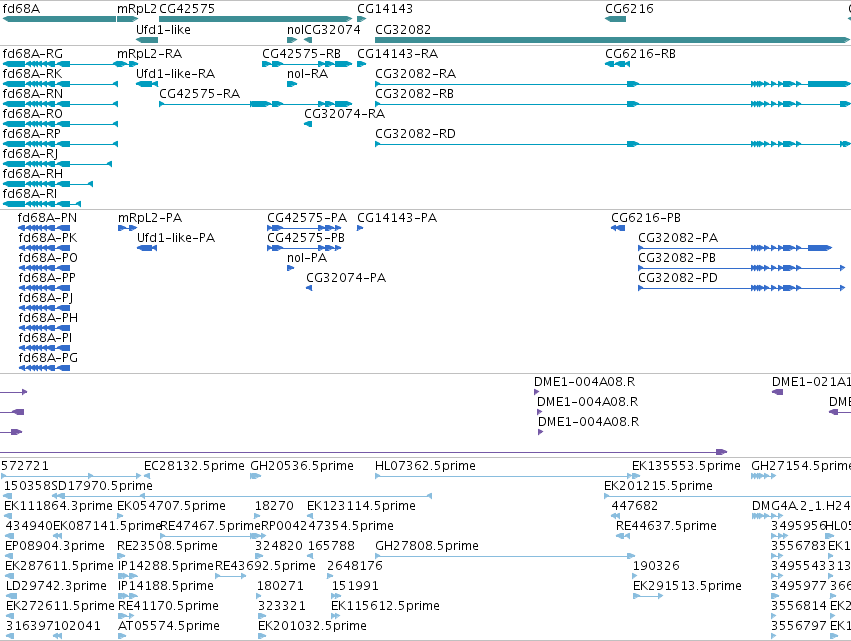Click protein Ufd1-like-PA

pos(176,238)
